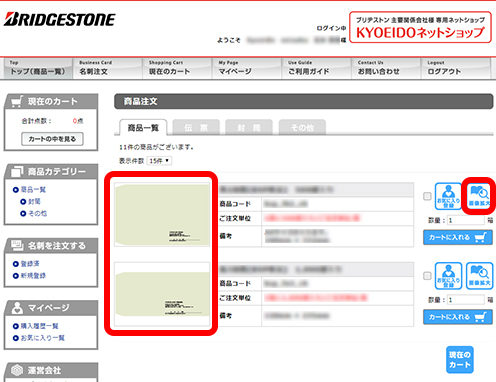Viewport: 496px width, 382px height.
Task: Tick the second product's checkbox
Action: [427, 276]
